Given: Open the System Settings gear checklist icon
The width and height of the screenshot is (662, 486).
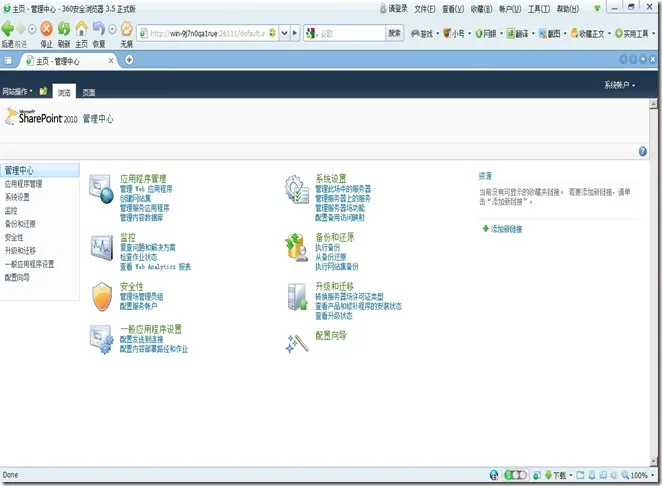Looking at the screenshot, I should point(297,189).
